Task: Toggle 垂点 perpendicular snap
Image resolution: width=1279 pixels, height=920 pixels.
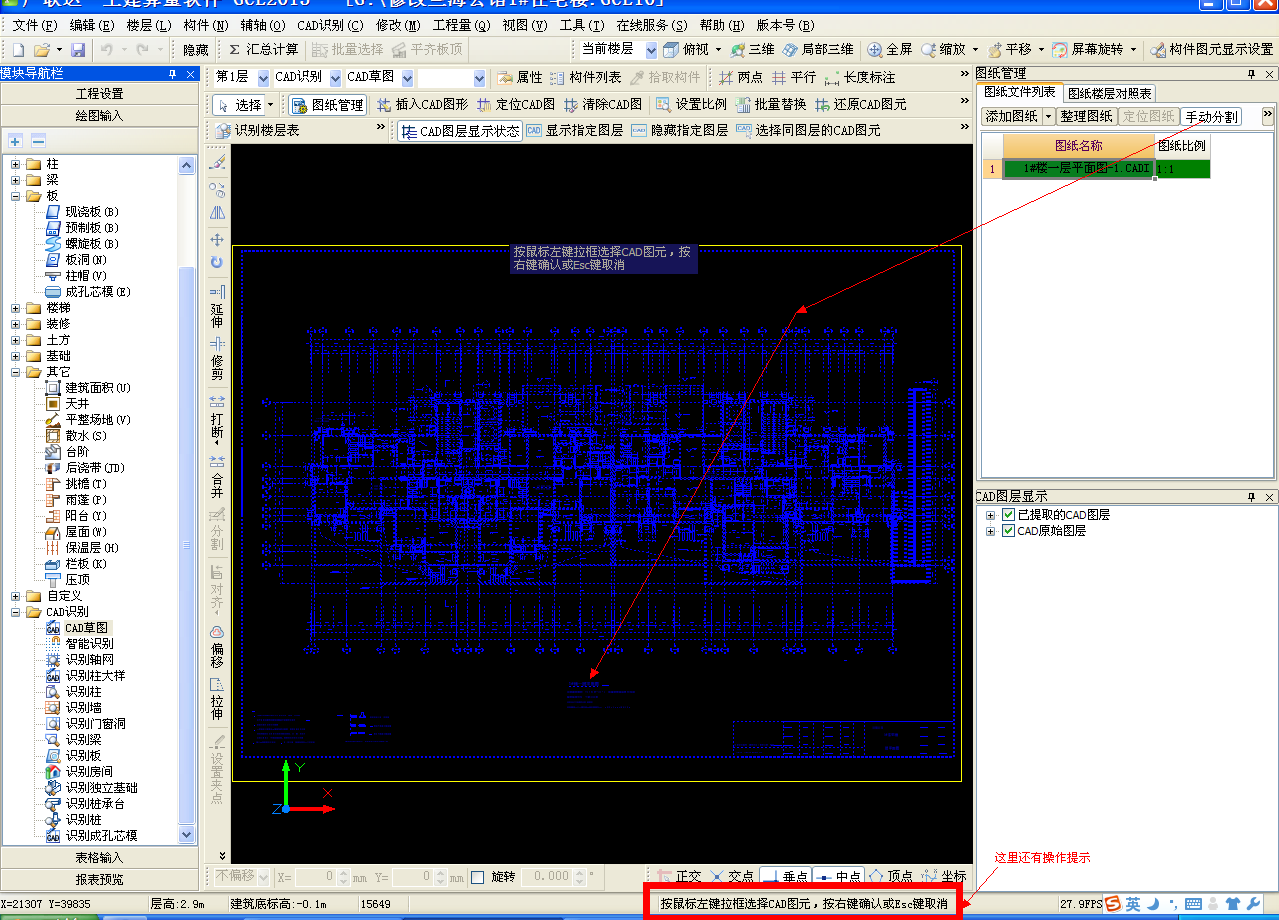Action: pyautogui.click(x=784, y=877)
